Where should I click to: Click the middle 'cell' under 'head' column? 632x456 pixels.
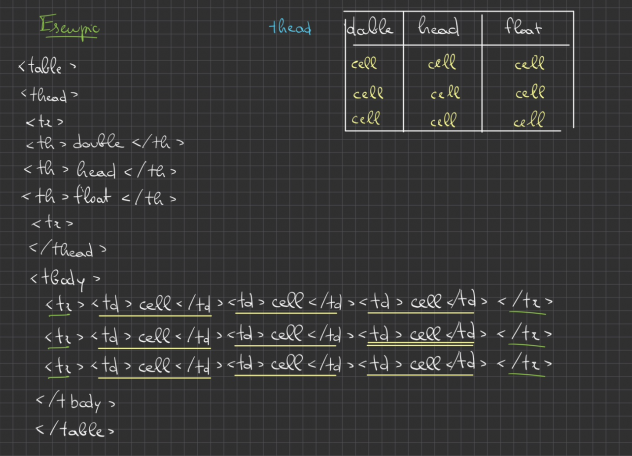pos(445,93)
